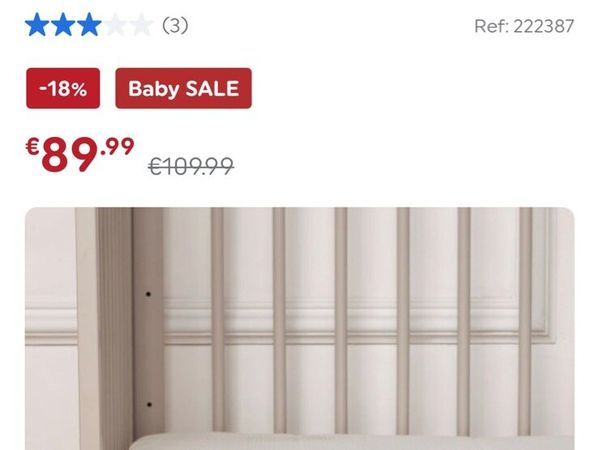Click the sale price €89.99
This screenshot has width=600, height=450.
point(80,154)
